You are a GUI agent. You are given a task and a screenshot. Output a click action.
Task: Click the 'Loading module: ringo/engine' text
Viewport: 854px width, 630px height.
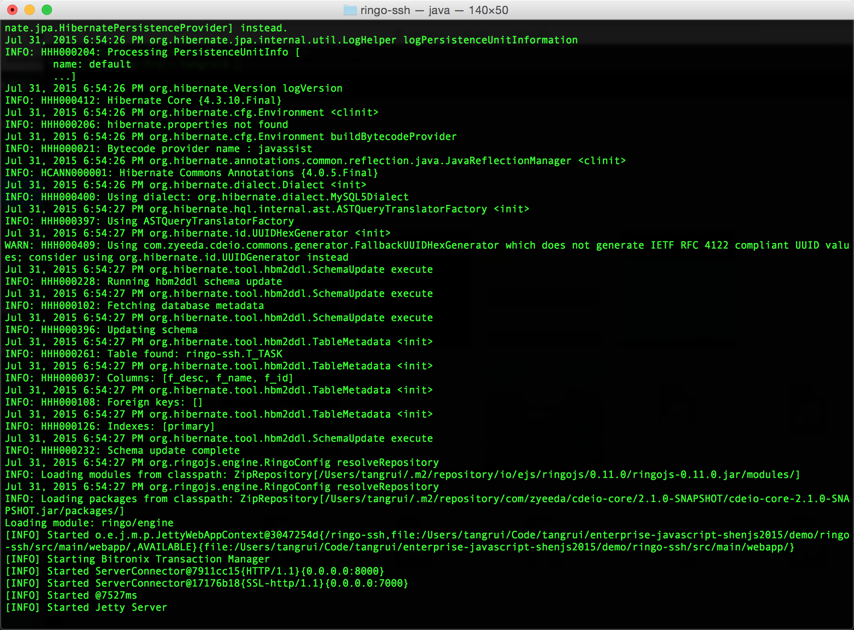[89, 523]
